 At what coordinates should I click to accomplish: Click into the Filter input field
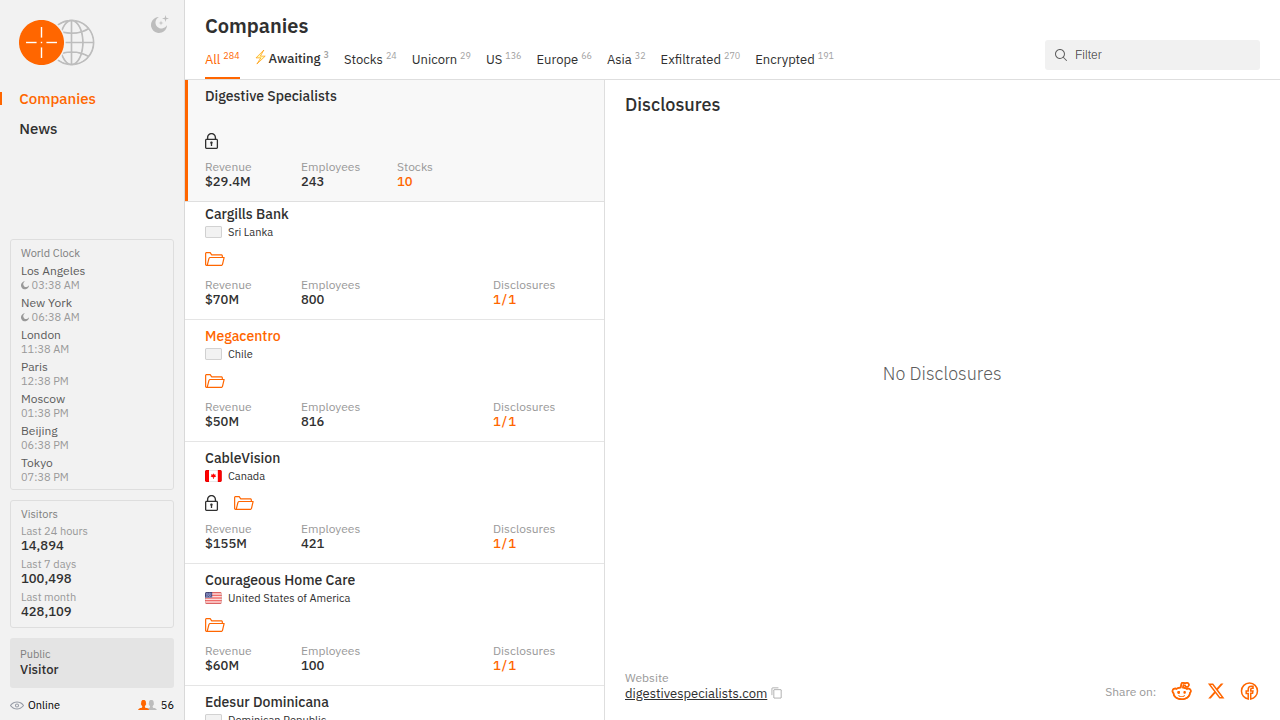(x=1152, y=55)
